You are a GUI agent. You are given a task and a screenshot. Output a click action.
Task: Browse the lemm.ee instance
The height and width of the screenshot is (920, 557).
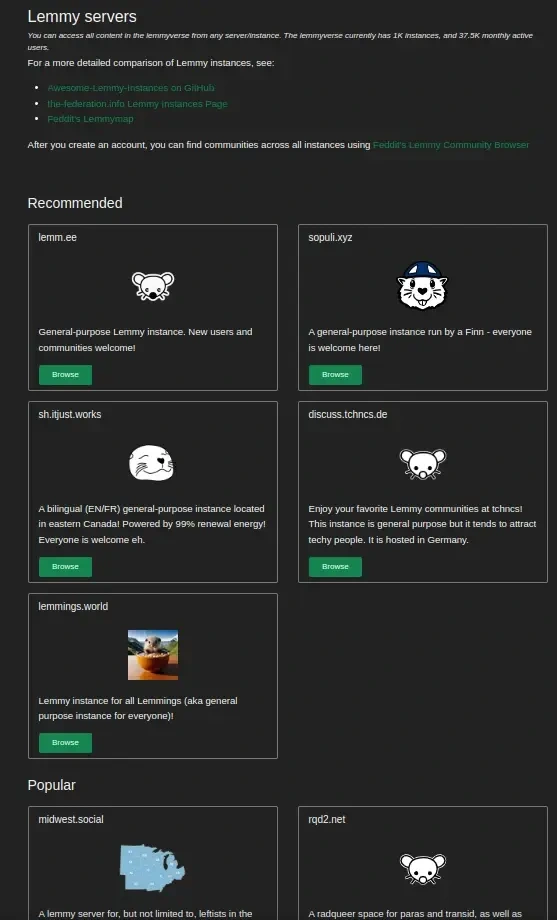(x=65, y=375)
